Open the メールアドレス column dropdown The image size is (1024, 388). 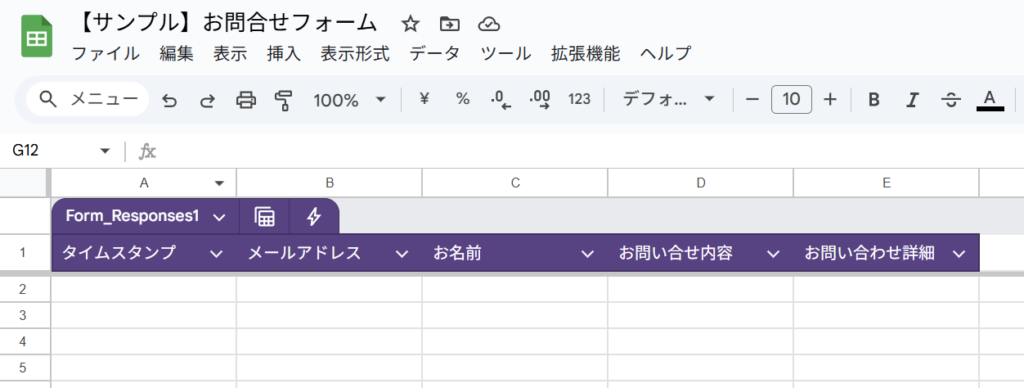click(x=402, y=253)
